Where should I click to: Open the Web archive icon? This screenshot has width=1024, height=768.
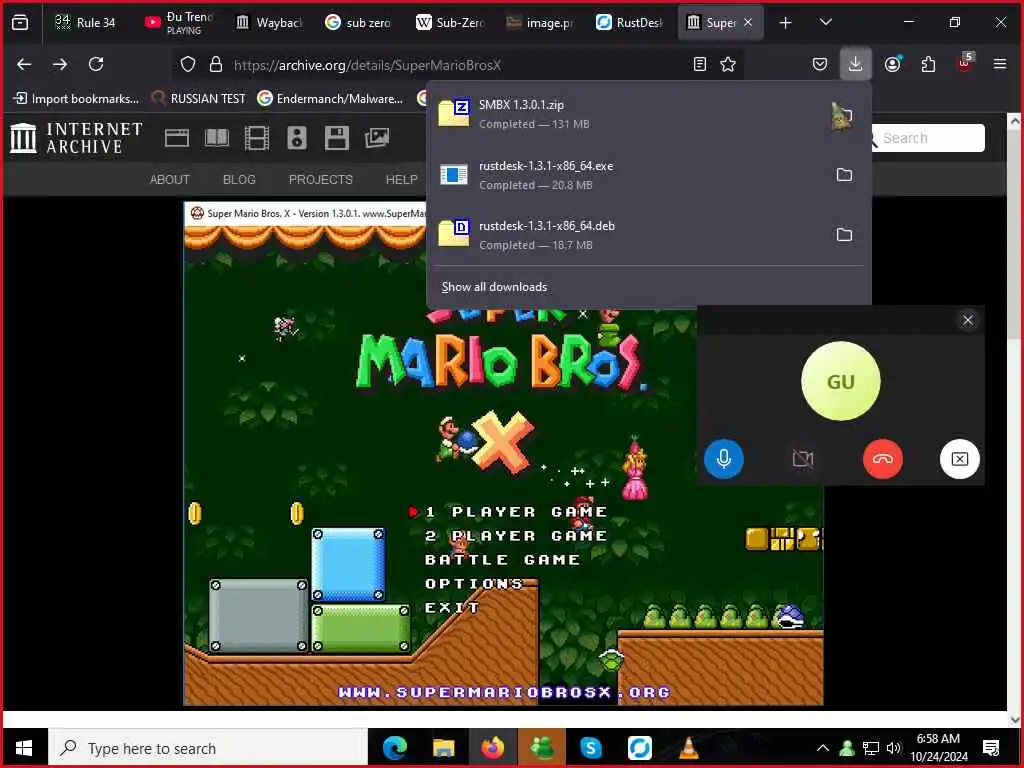(176, 138)
